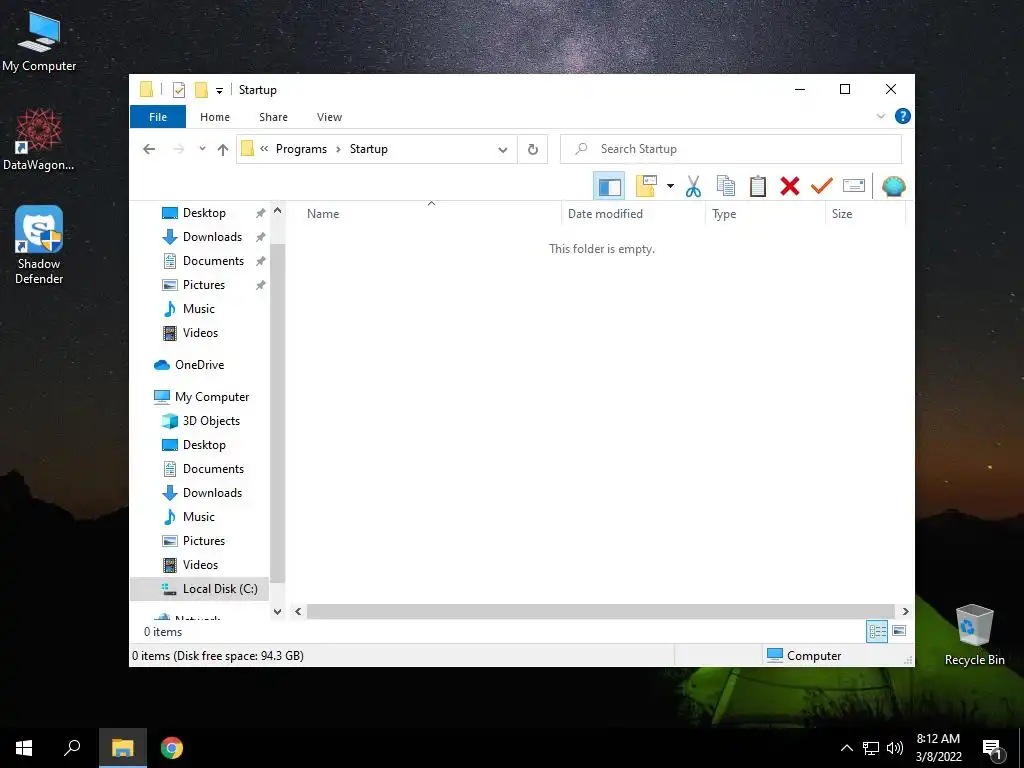Expand the ribbon with the chevron
Image resolution: width=1024 pixels, height=768 pixels.
[880, 116]
